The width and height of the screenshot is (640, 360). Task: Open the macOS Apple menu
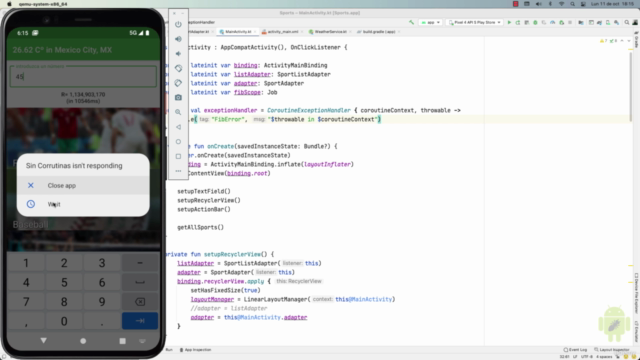click(9, 4)
